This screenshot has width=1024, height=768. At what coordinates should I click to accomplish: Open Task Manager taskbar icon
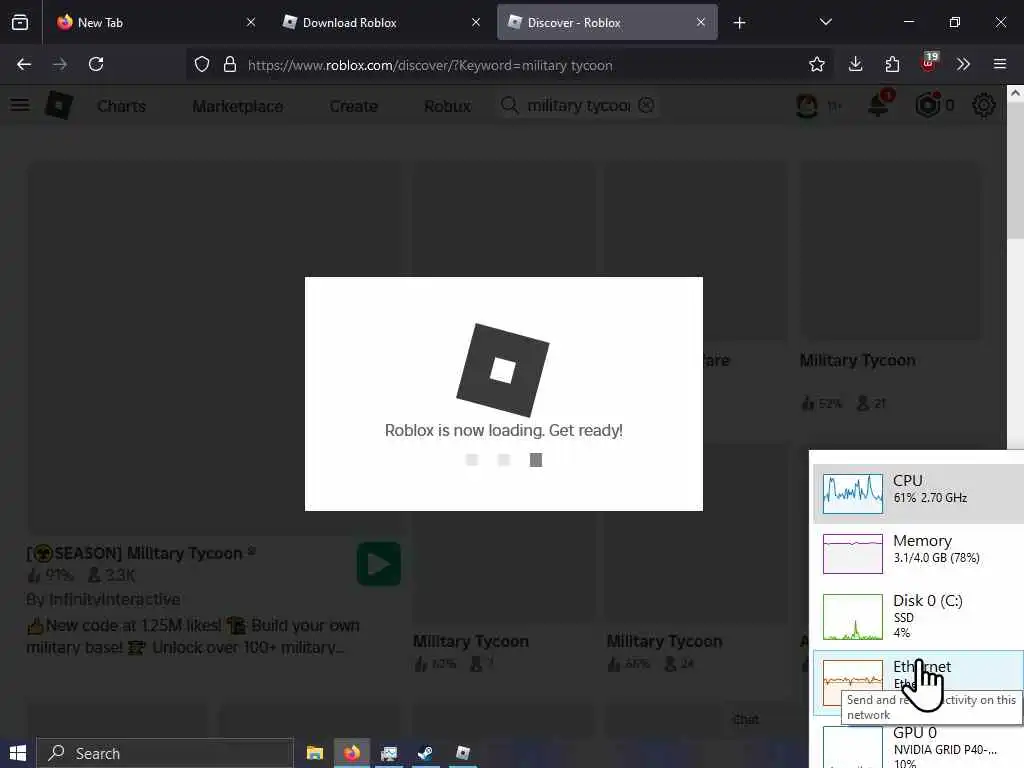pyautogui.click(x=389, y=753)
